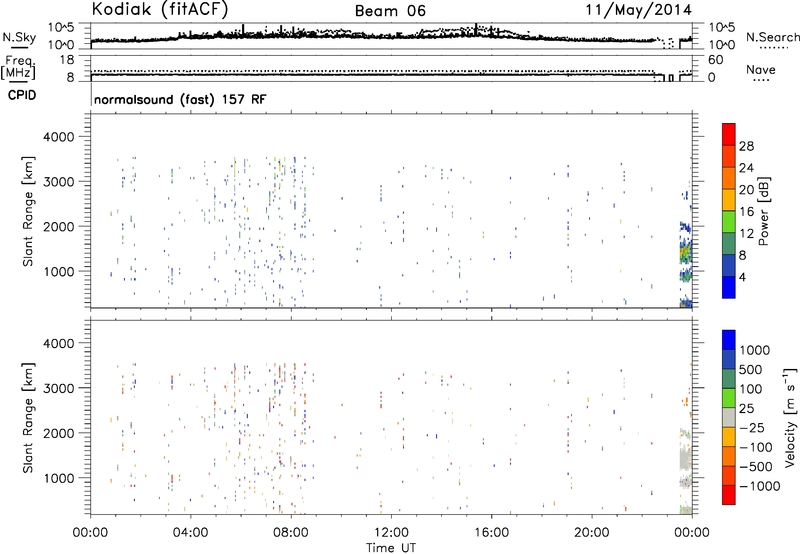Screen dimensions: 800x554
Task: Click the "28" label on Power colorbar
Action: coord(746,146)
